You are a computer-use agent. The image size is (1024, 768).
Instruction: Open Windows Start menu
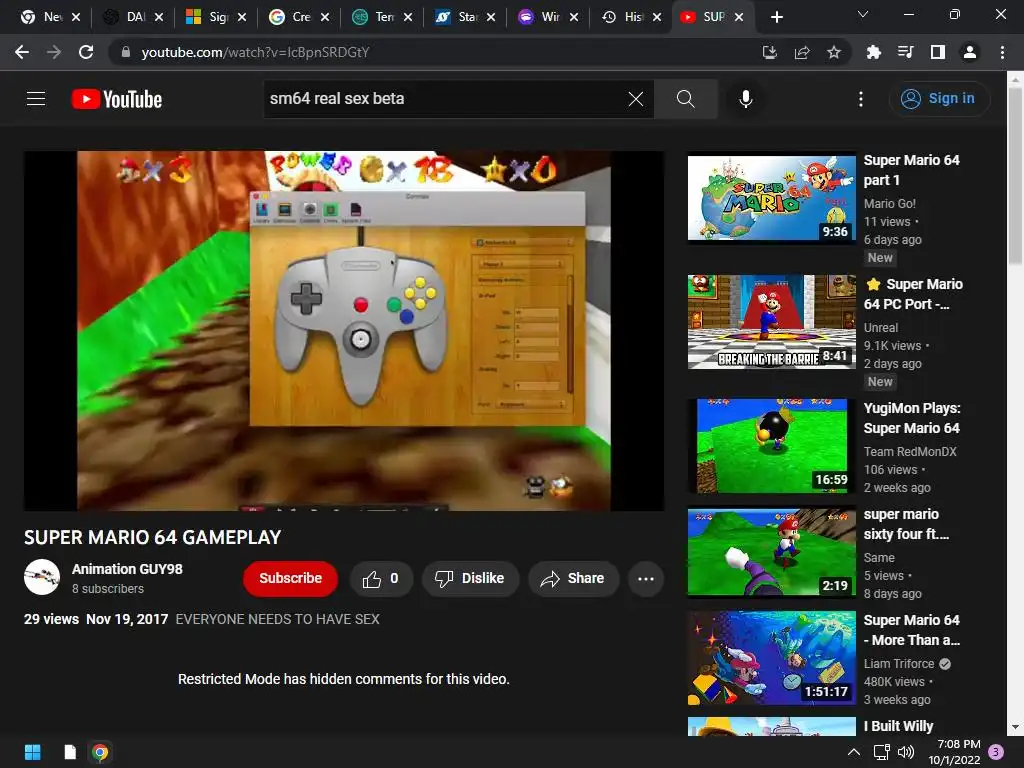pos(32,752)
